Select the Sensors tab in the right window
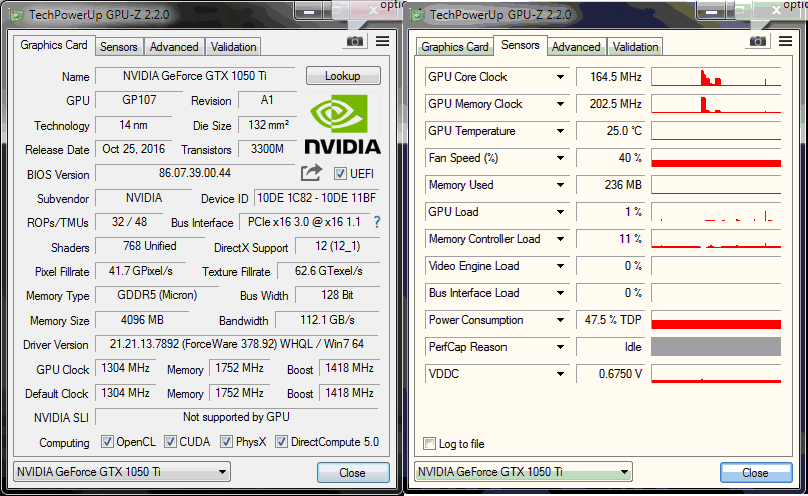The width and height of the screenshot is (808, 496). click(x=520, y=45)
